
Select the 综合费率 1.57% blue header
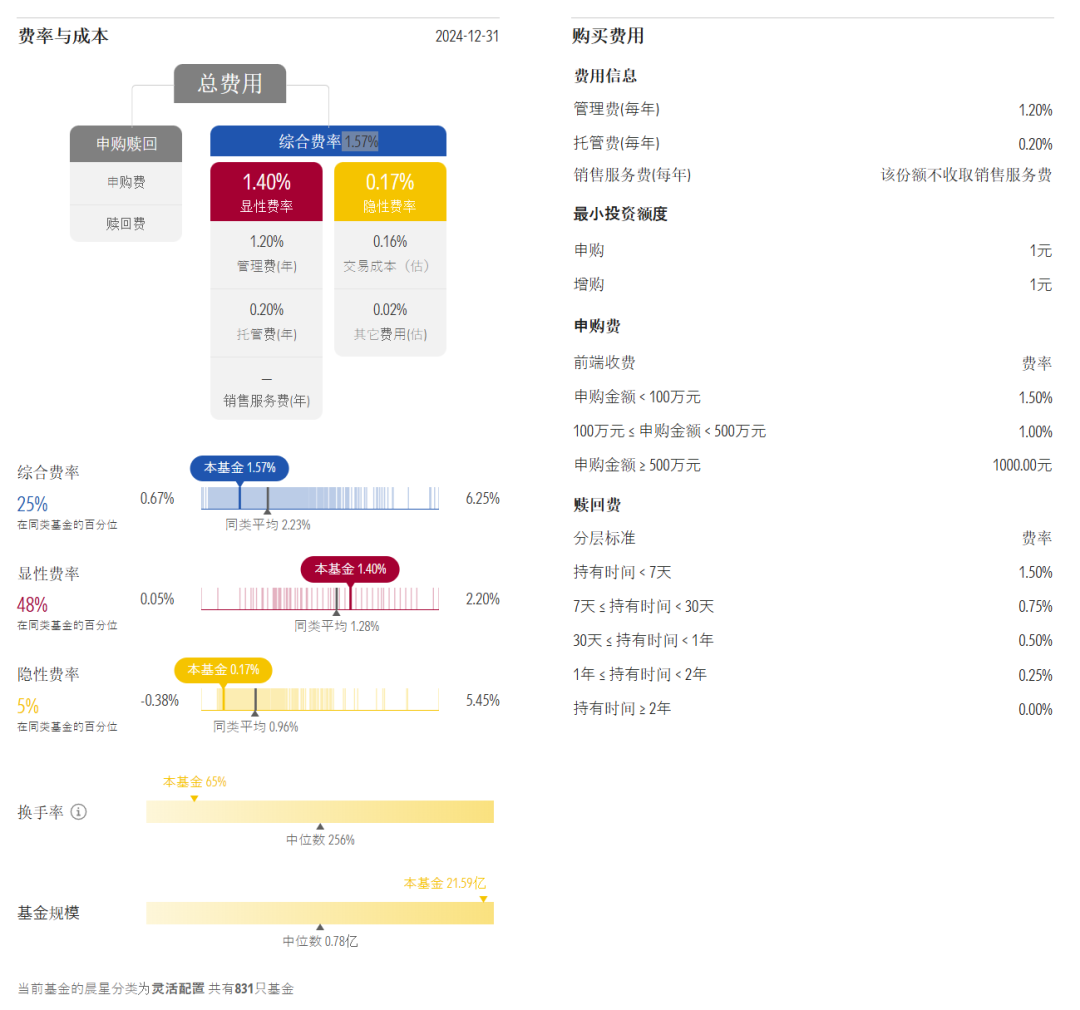pyautogui.click(x=328, y=141)
